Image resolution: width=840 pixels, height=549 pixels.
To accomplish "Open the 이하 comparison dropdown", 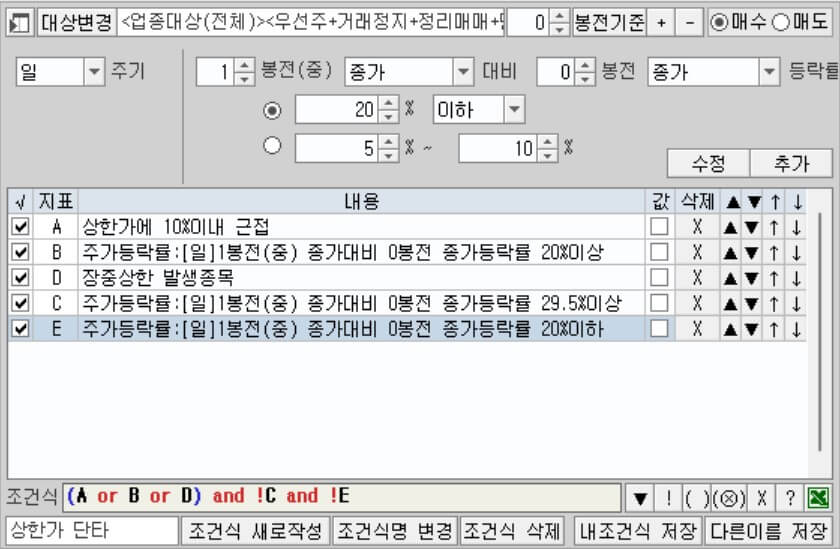I will [514, 110].
